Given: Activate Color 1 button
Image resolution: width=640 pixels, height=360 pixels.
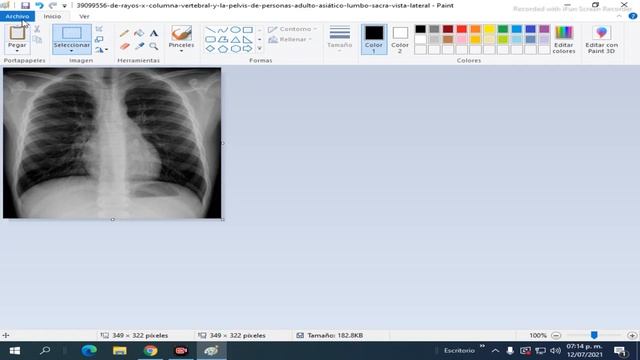Looking at the screenshot, I should (x=374, y=39).
